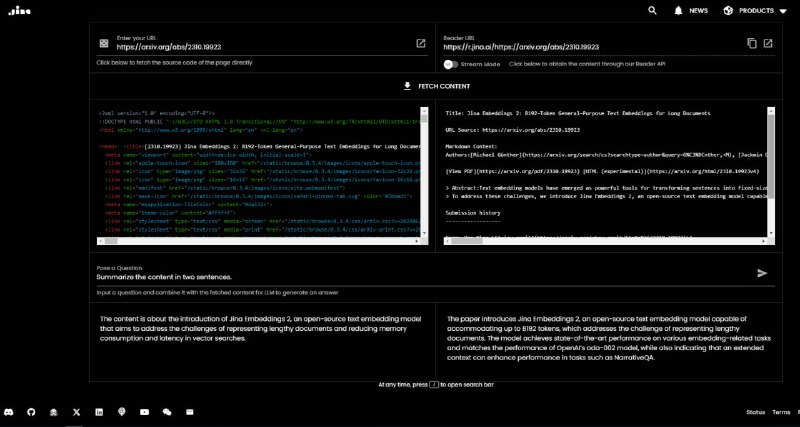Open Reader URL in new tab
This screenshot has width=800, height=427.
[768, 43]
